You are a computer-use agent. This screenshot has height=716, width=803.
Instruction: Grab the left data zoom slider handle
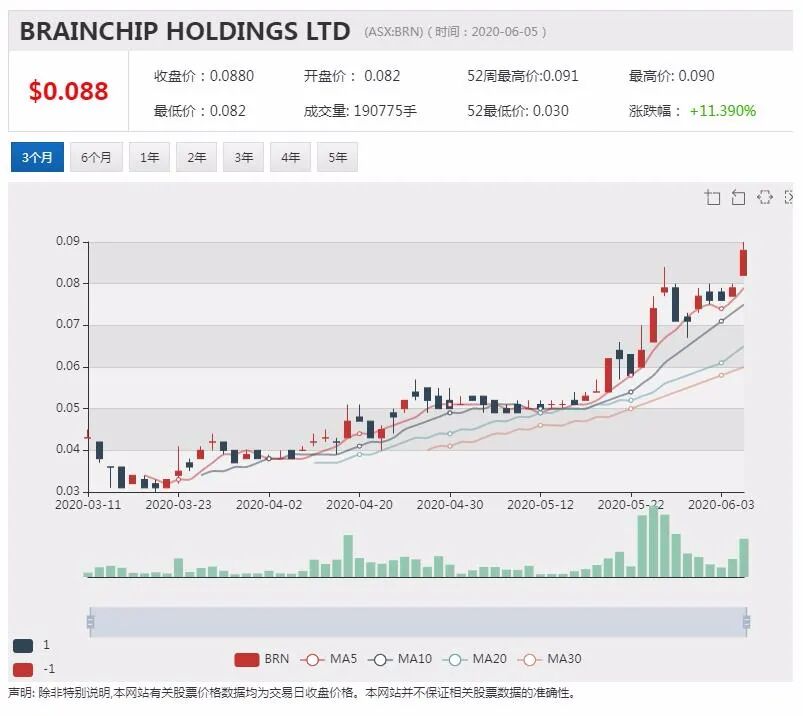[x=91, y=622]
